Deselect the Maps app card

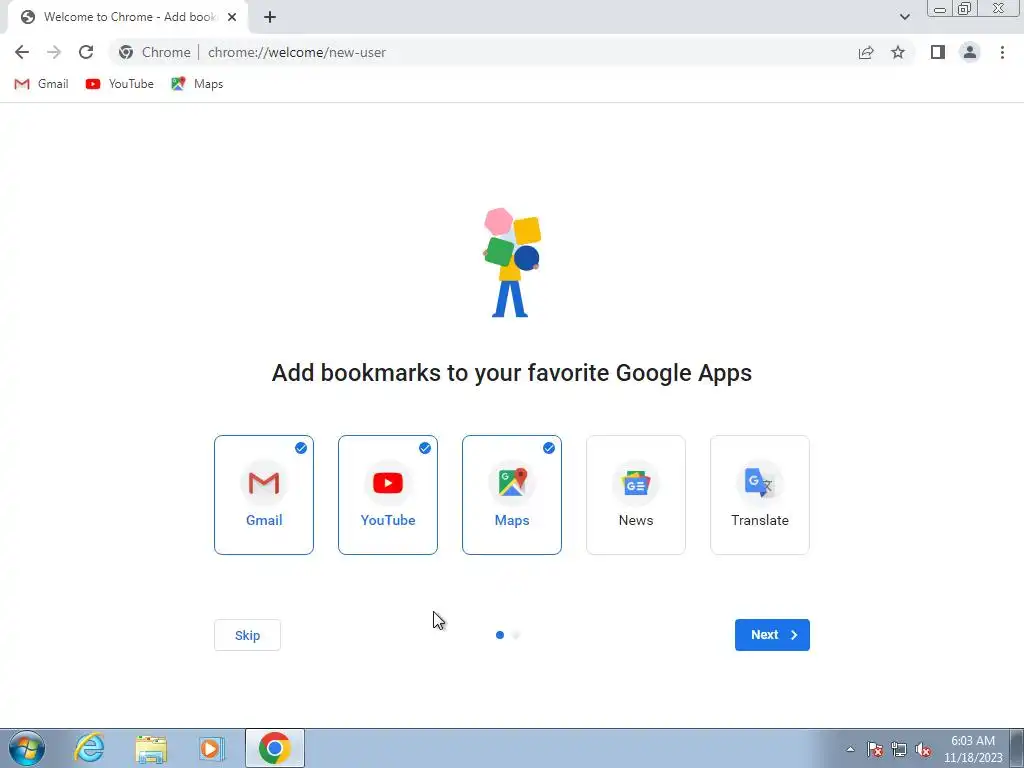[x=512, y=495]
